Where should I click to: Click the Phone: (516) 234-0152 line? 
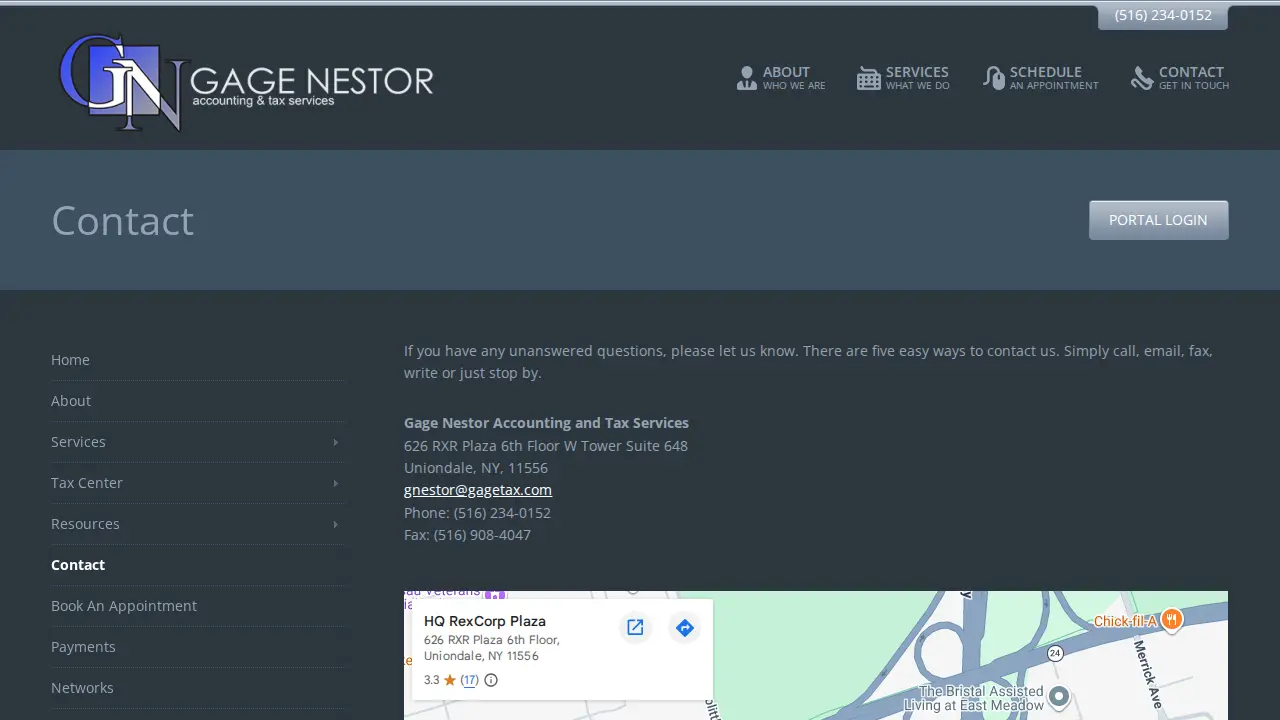coord(477,513)
